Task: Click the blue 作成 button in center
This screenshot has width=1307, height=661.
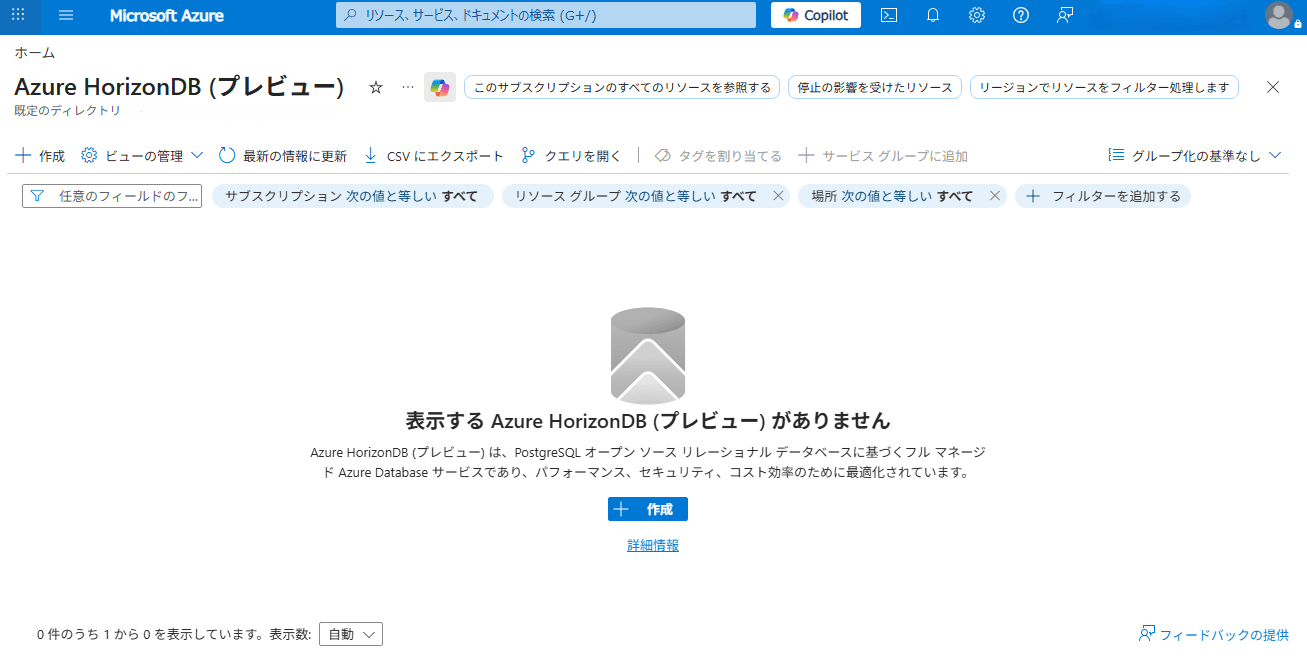Action: pos(648,509)
